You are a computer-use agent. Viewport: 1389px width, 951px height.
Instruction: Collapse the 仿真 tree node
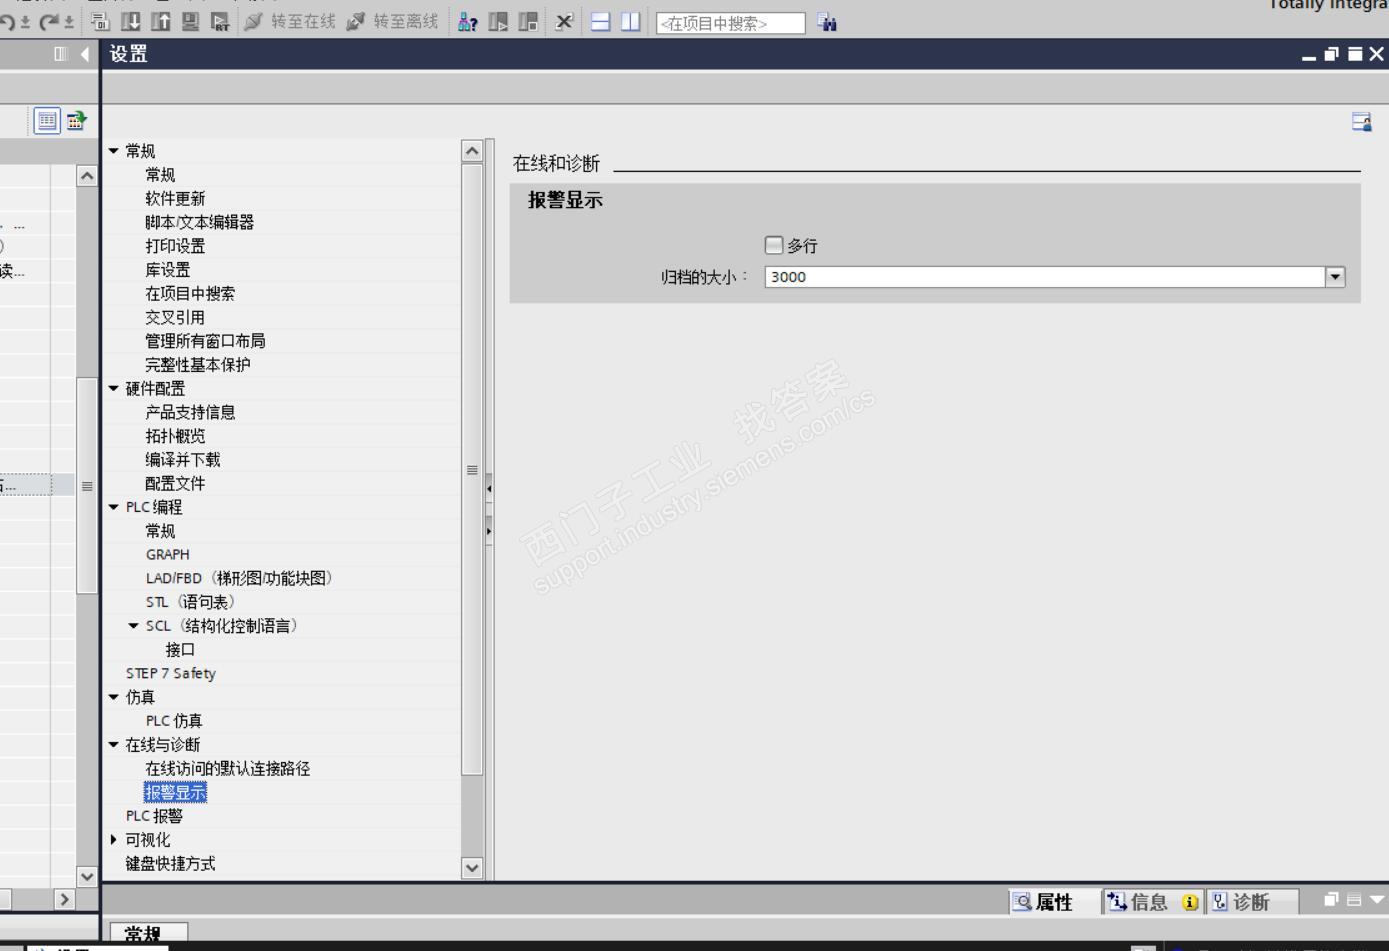point(113,697)
